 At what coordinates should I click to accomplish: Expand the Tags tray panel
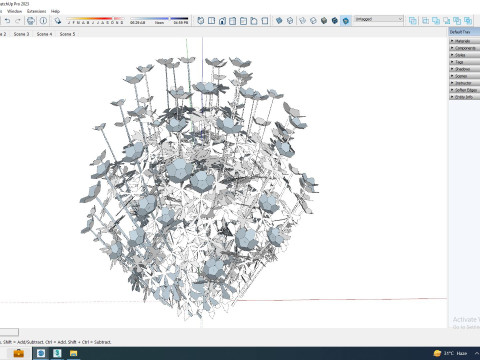pyautogui.click(x=465, y=62)
